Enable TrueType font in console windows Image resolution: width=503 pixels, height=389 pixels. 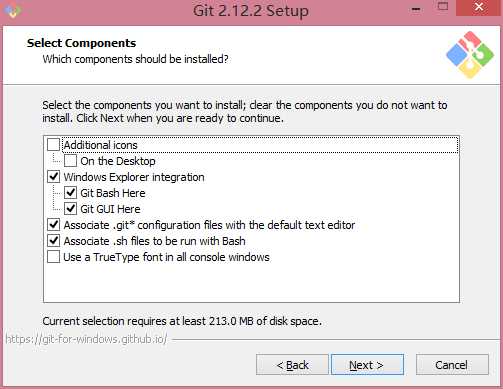pyautogui.click(x=53, y=257)
